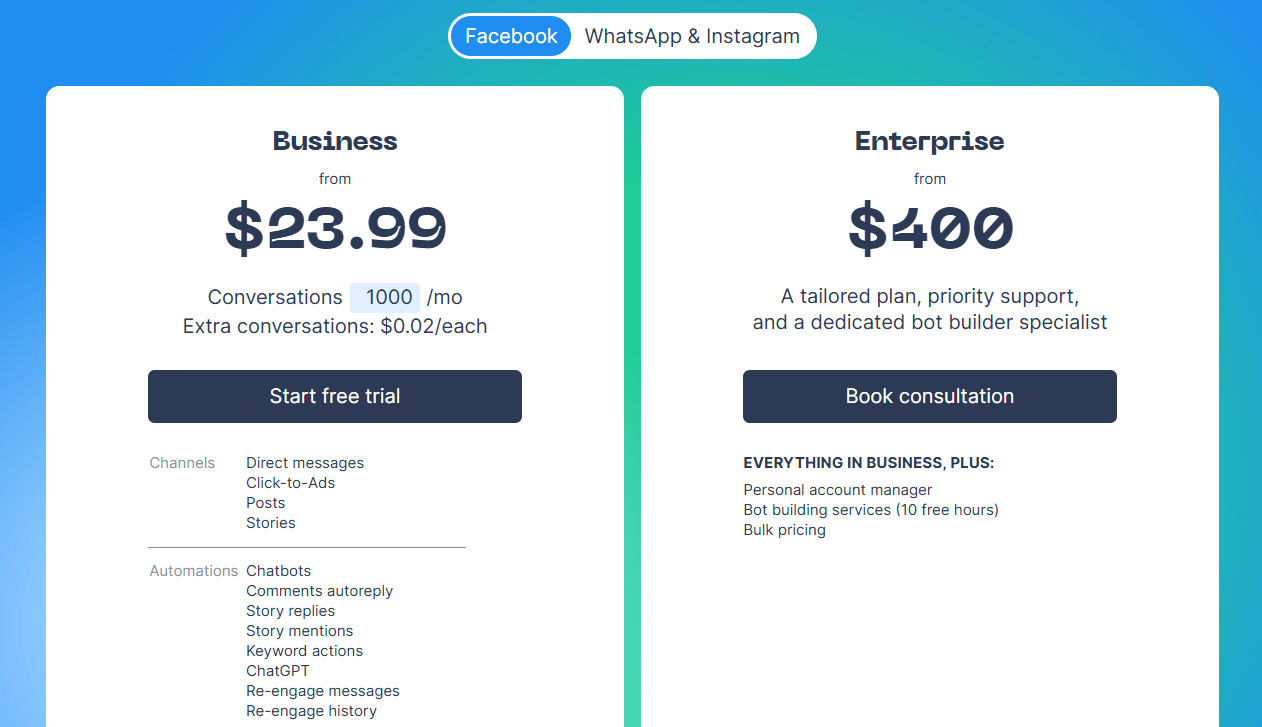Click the conversations amount field showing 1000

pyautogui.click(x=387, y=297)
